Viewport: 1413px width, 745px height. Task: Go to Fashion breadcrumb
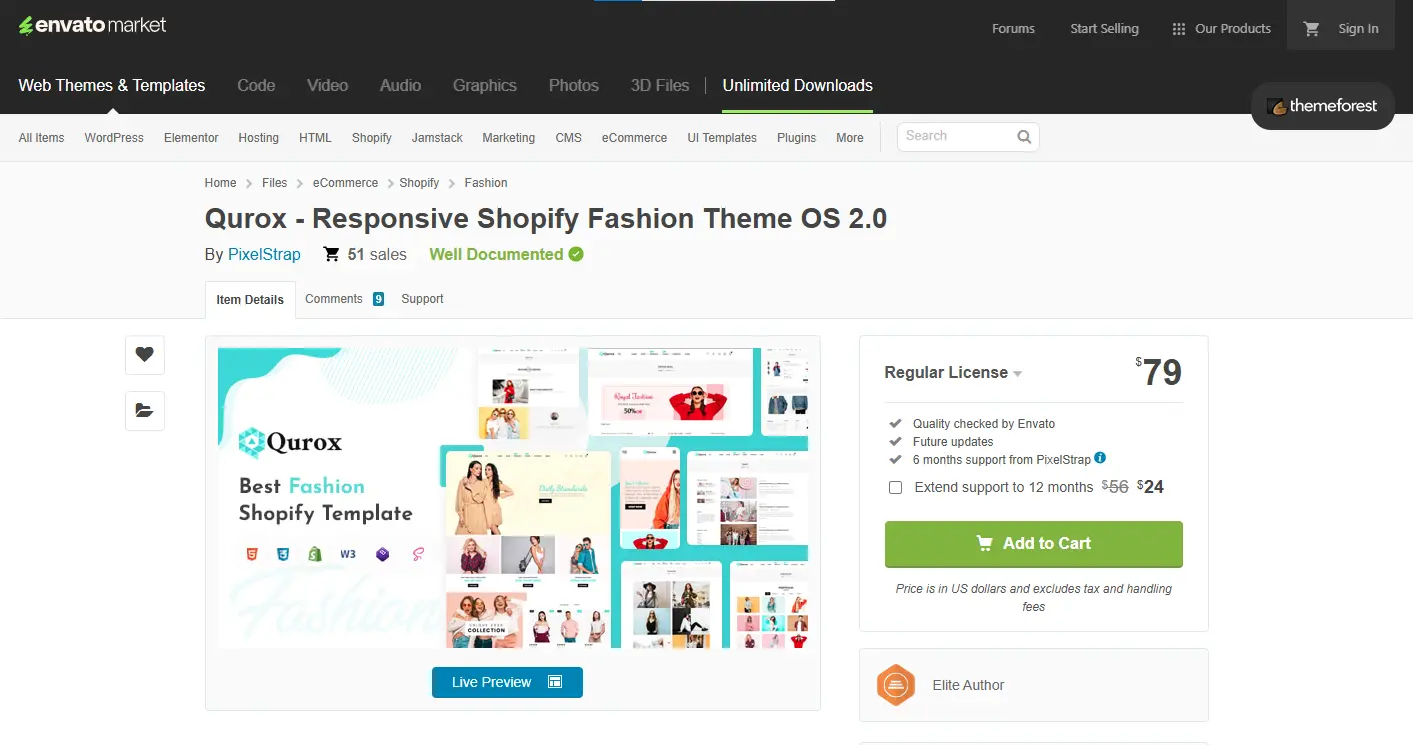tap(486, 183)
